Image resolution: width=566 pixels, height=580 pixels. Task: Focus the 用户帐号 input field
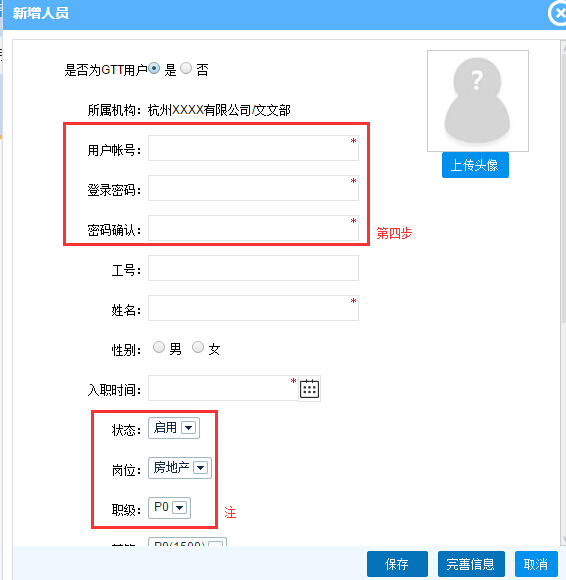[x=253, y=148]
